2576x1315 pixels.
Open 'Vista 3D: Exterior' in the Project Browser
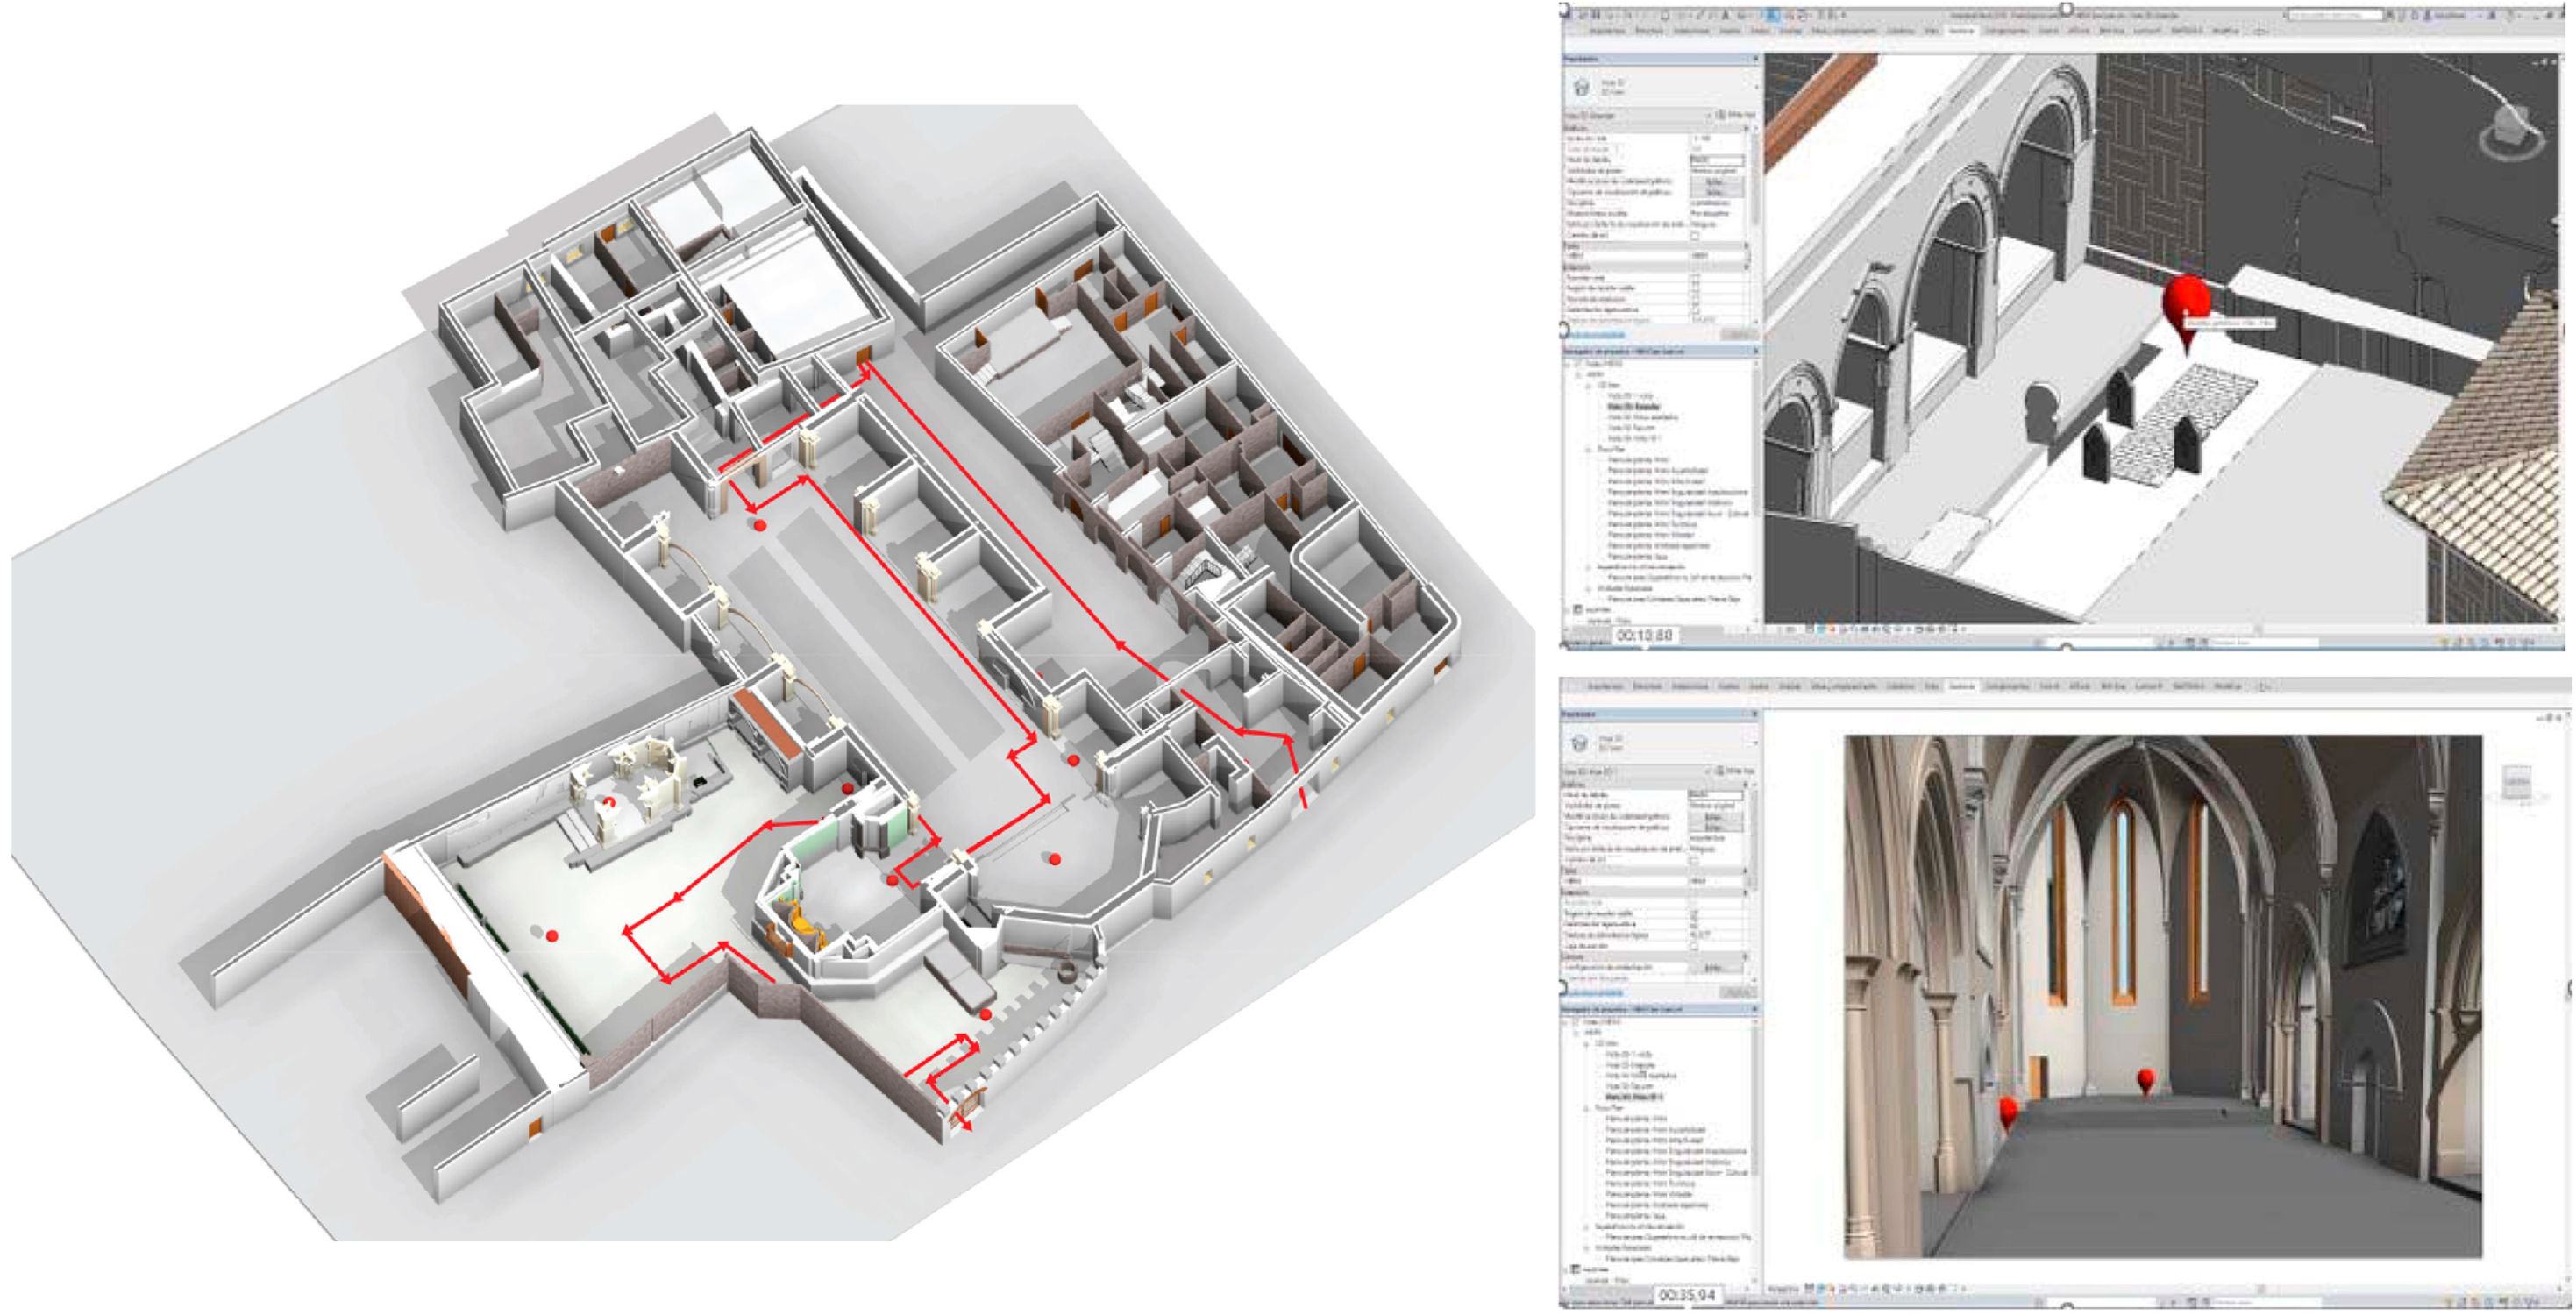click(1634, 407)
